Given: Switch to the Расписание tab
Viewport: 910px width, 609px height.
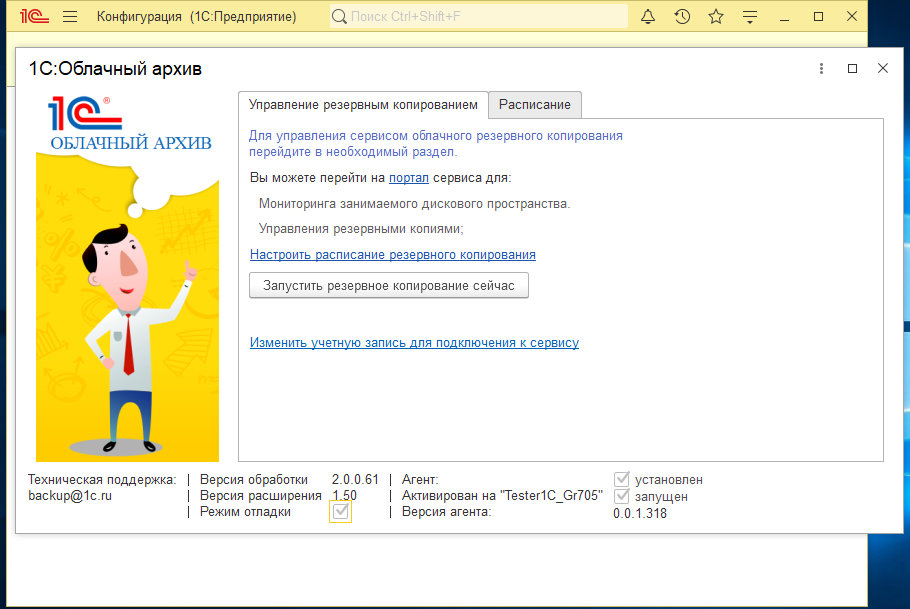Looking at the screenshot, I should pyautogui.click(x=535, y=104).
